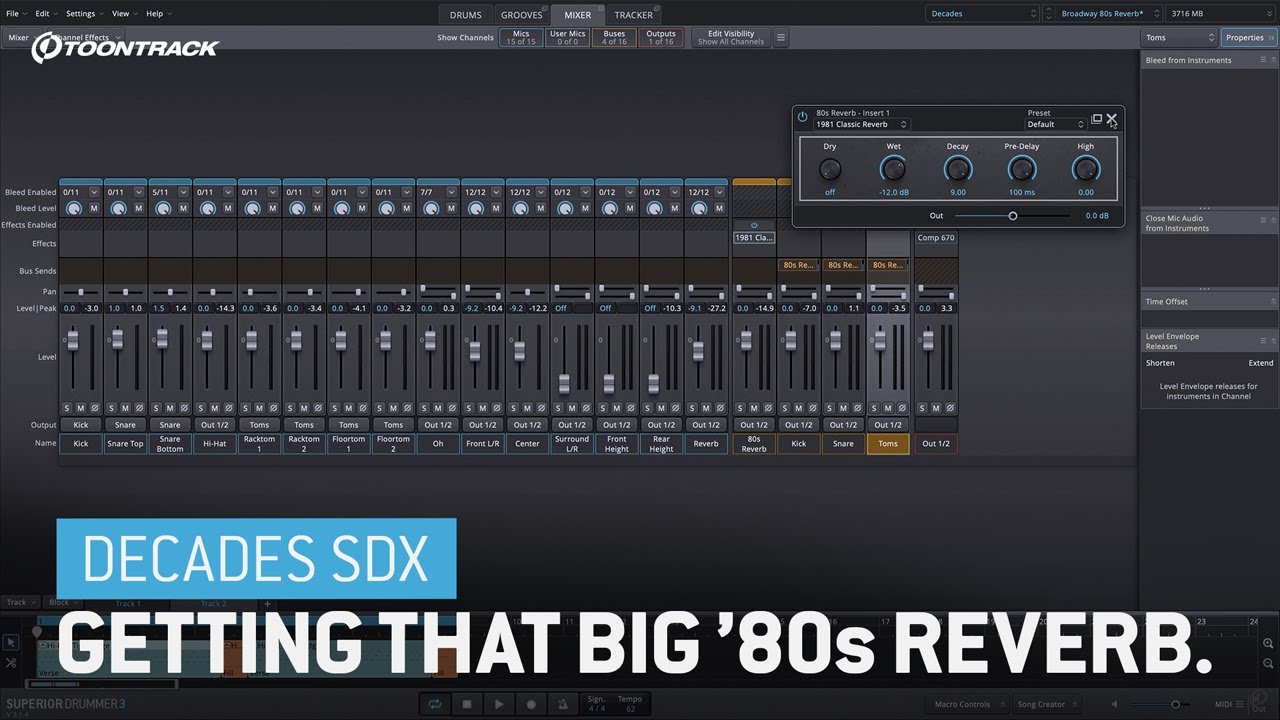Viewport: 1280px width, 720px height.
Task: Click the reverb Out level slider
Action: pos(1012,216)
